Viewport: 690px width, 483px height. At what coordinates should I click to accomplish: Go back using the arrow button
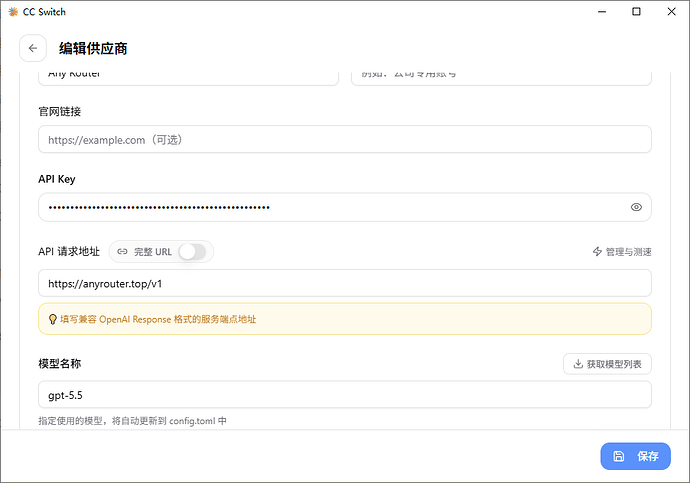(33, 48)
